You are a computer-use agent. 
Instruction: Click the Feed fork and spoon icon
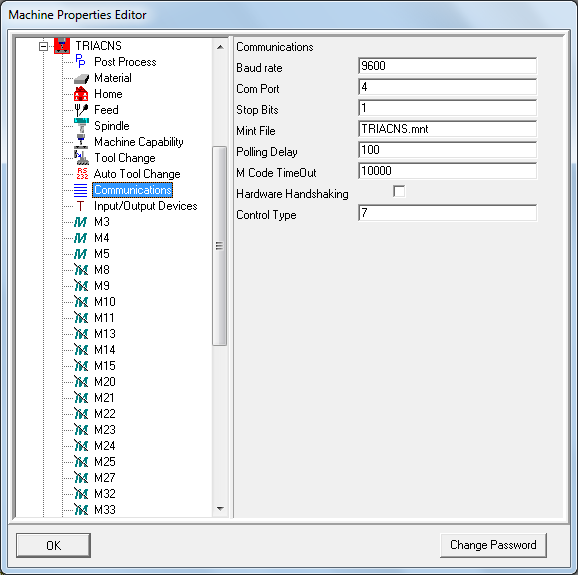(81, 110)
